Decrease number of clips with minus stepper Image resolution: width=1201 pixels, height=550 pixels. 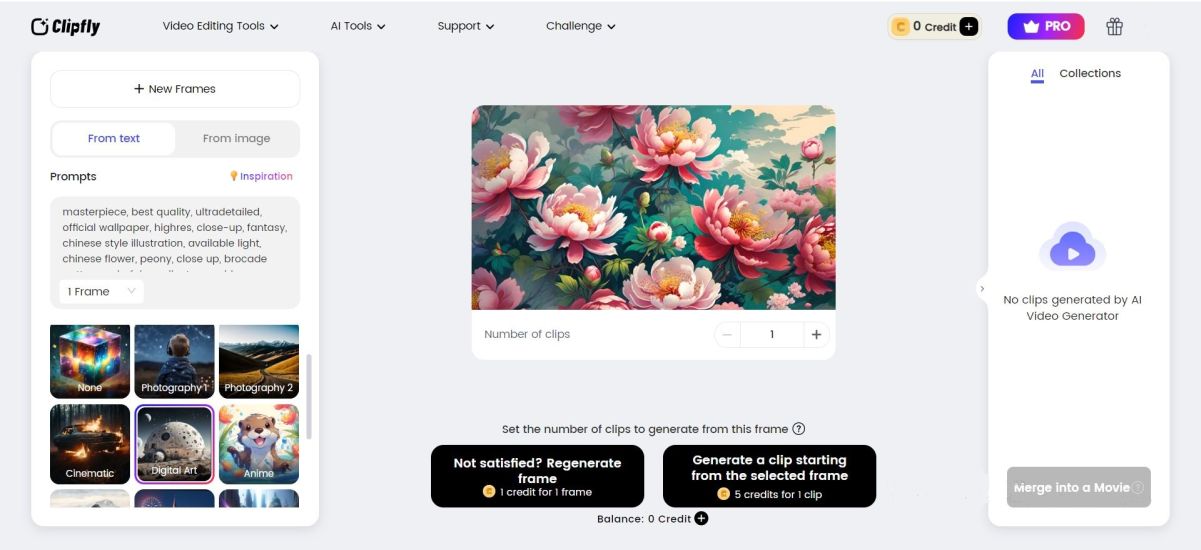727,334
